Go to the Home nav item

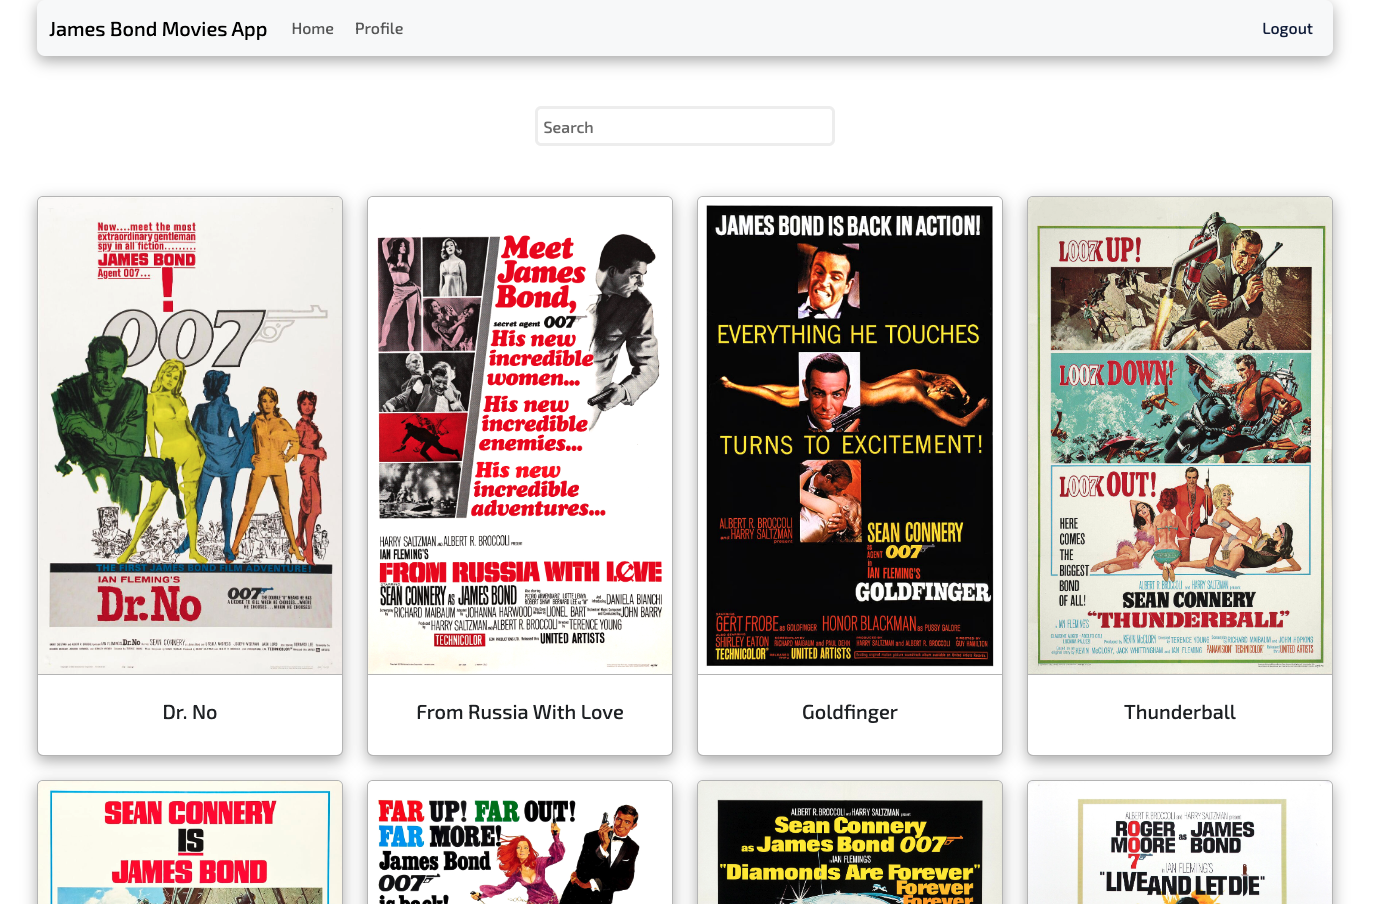click(312, 29)
